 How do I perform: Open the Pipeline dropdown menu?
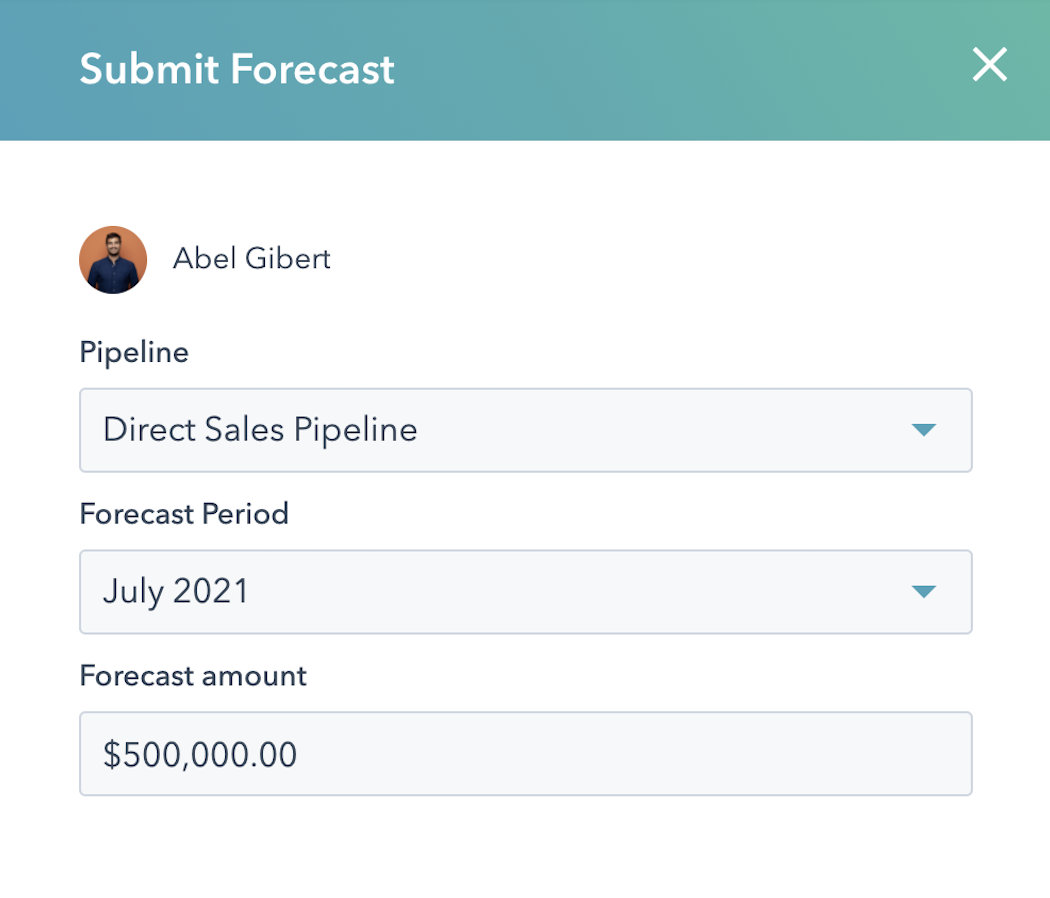[x=525, y=430]
